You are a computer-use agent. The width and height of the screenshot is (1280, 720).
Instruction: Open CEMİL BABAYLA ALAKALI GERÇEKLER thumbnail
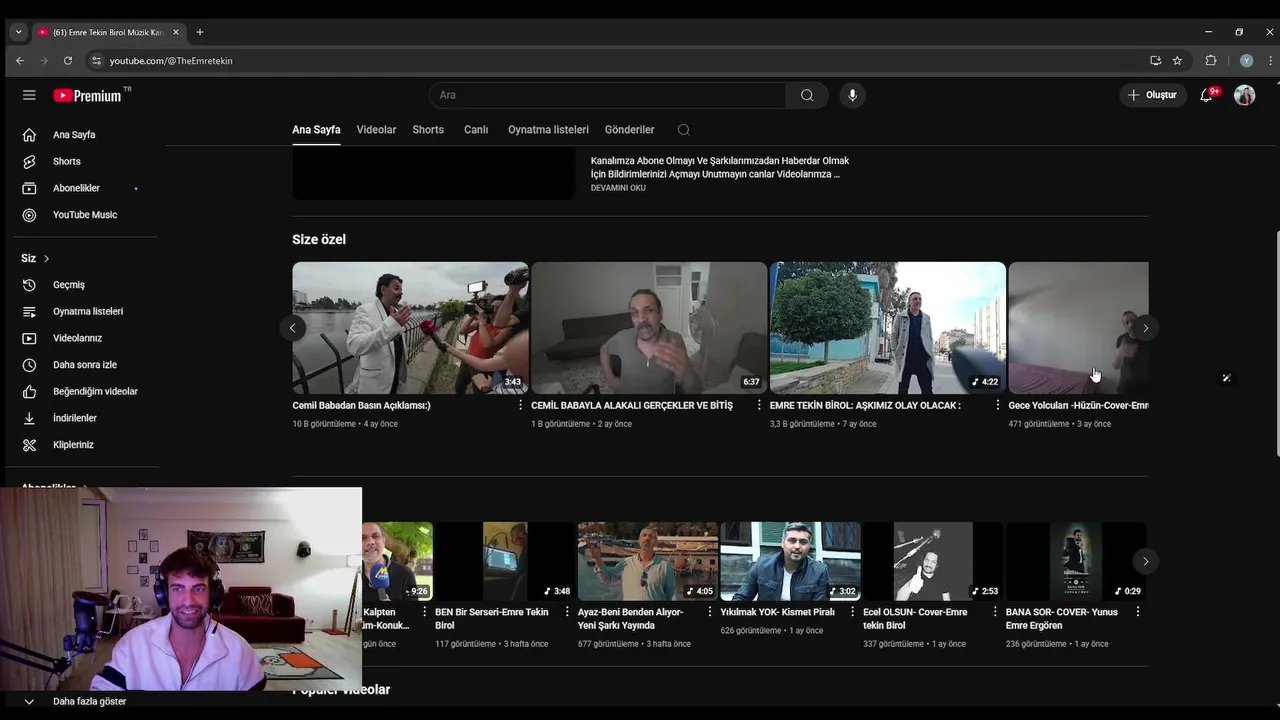pos(649,328)
